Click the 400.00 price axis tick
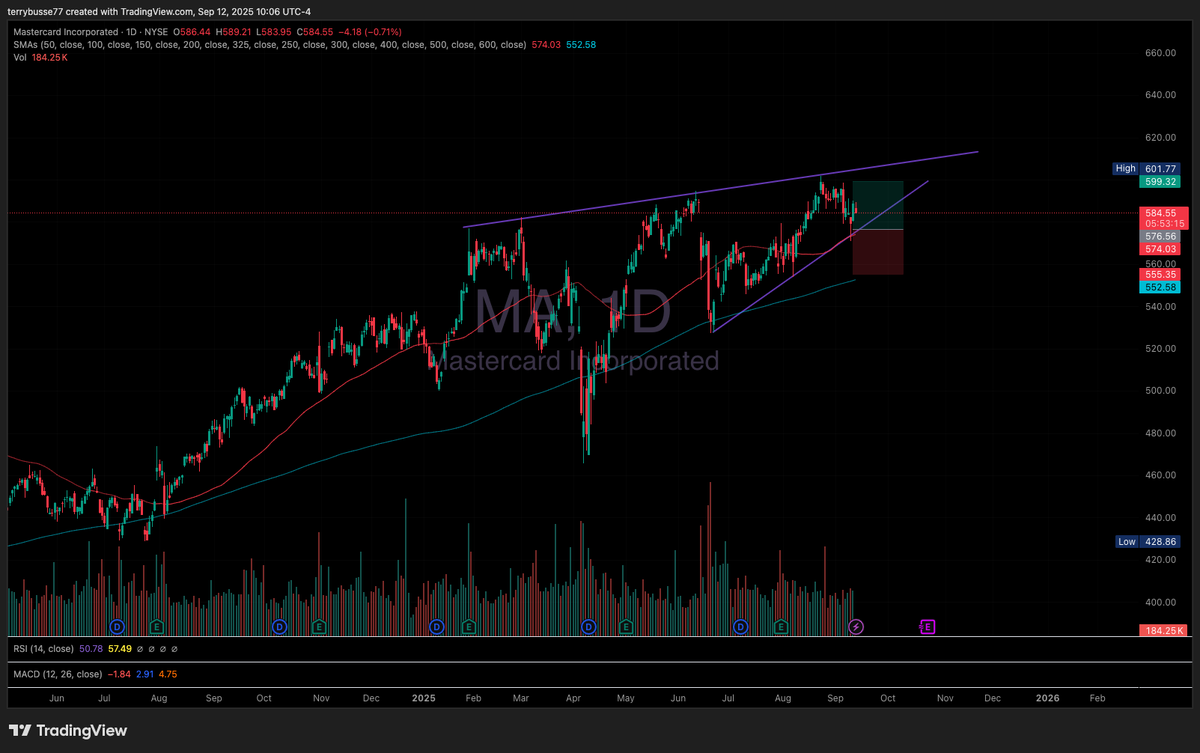Screen dimensions: 1200x753 1160,603
